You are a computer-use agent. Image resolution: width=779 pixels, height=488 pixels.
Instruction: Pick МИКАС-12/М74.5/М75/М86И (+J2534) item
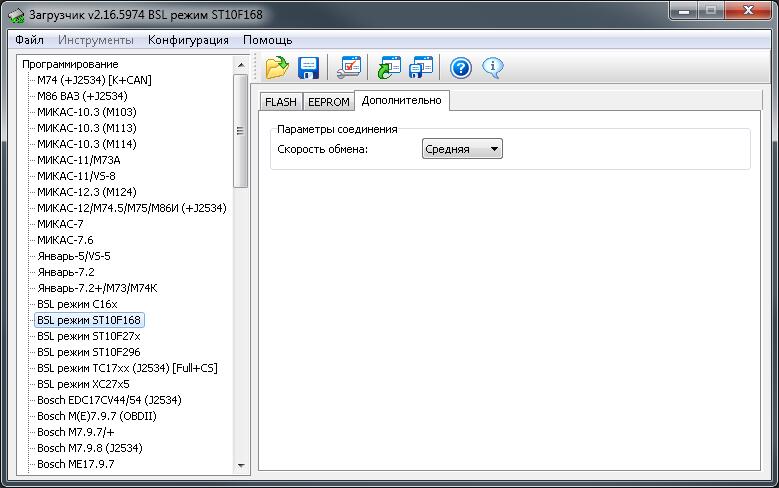coord(132,208)
